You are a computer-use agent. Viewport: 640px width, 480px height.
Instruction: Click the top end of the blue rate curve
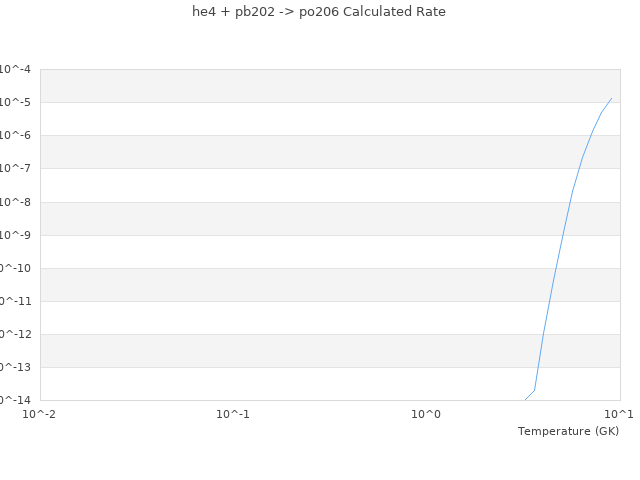tap(611, 98)
